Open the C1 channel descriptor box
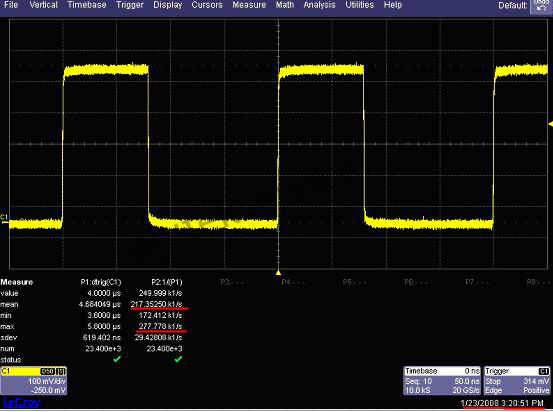Viewport: 553px width, 412px height. click(x=34, y=381)
